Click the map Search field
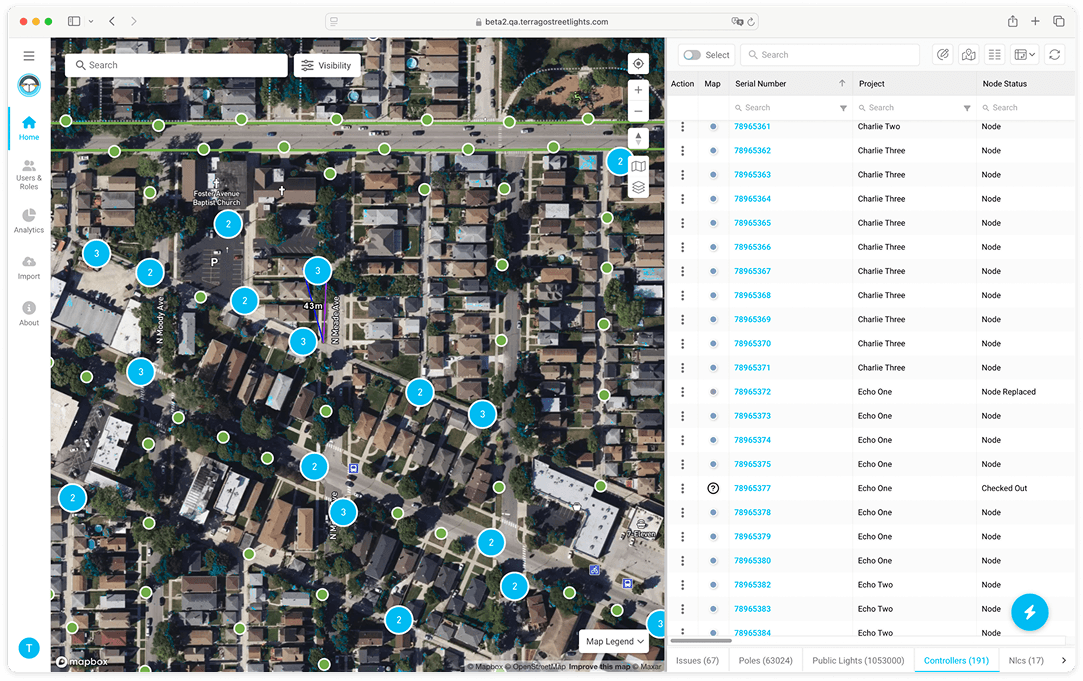1083x681 pixels. click(x=176, y=66)
